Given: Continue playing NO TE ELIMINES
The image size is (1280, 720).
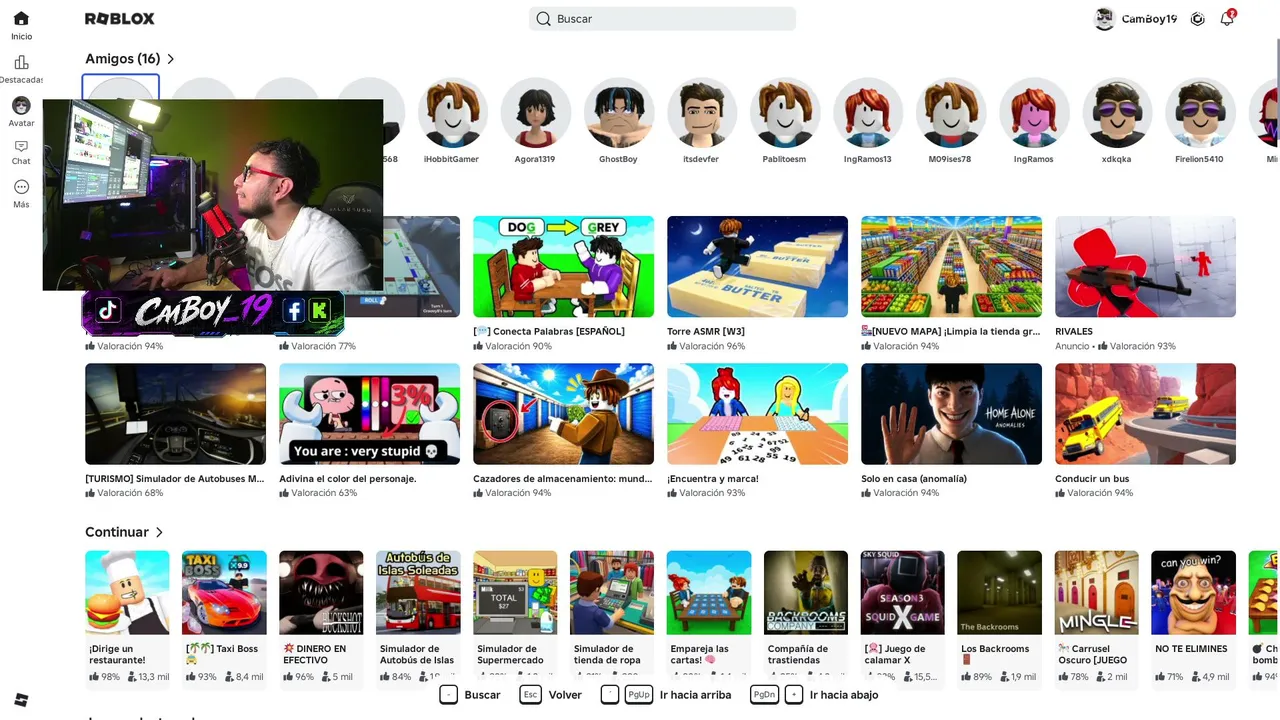Looking at the screenshot, I should (x=1194, y=592).
